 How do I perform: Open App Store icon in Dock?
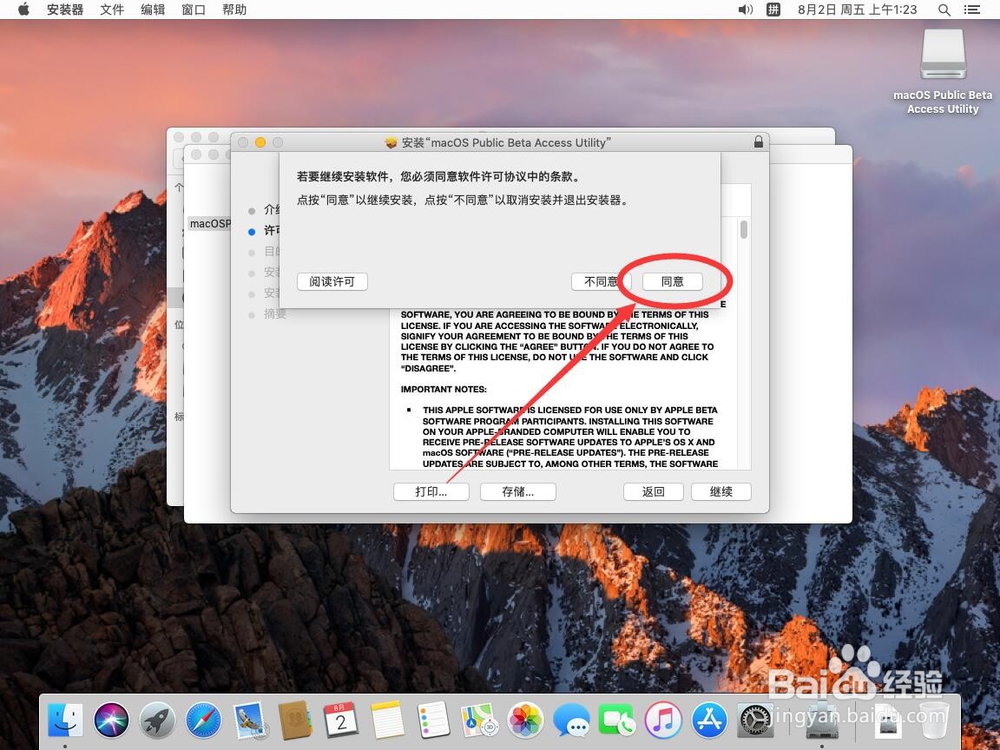709,721
